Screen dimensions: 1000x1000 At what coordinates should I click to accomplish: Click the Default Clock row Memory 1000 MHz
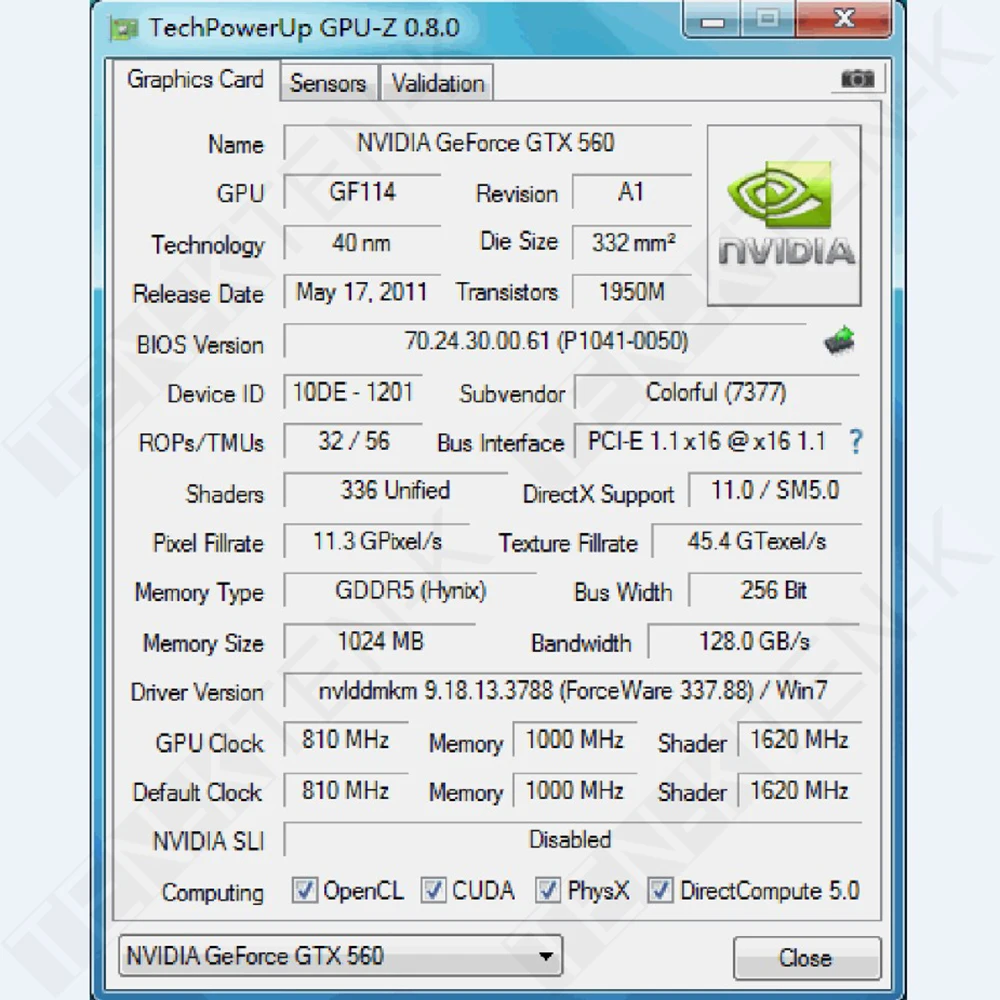pos(575,791)
